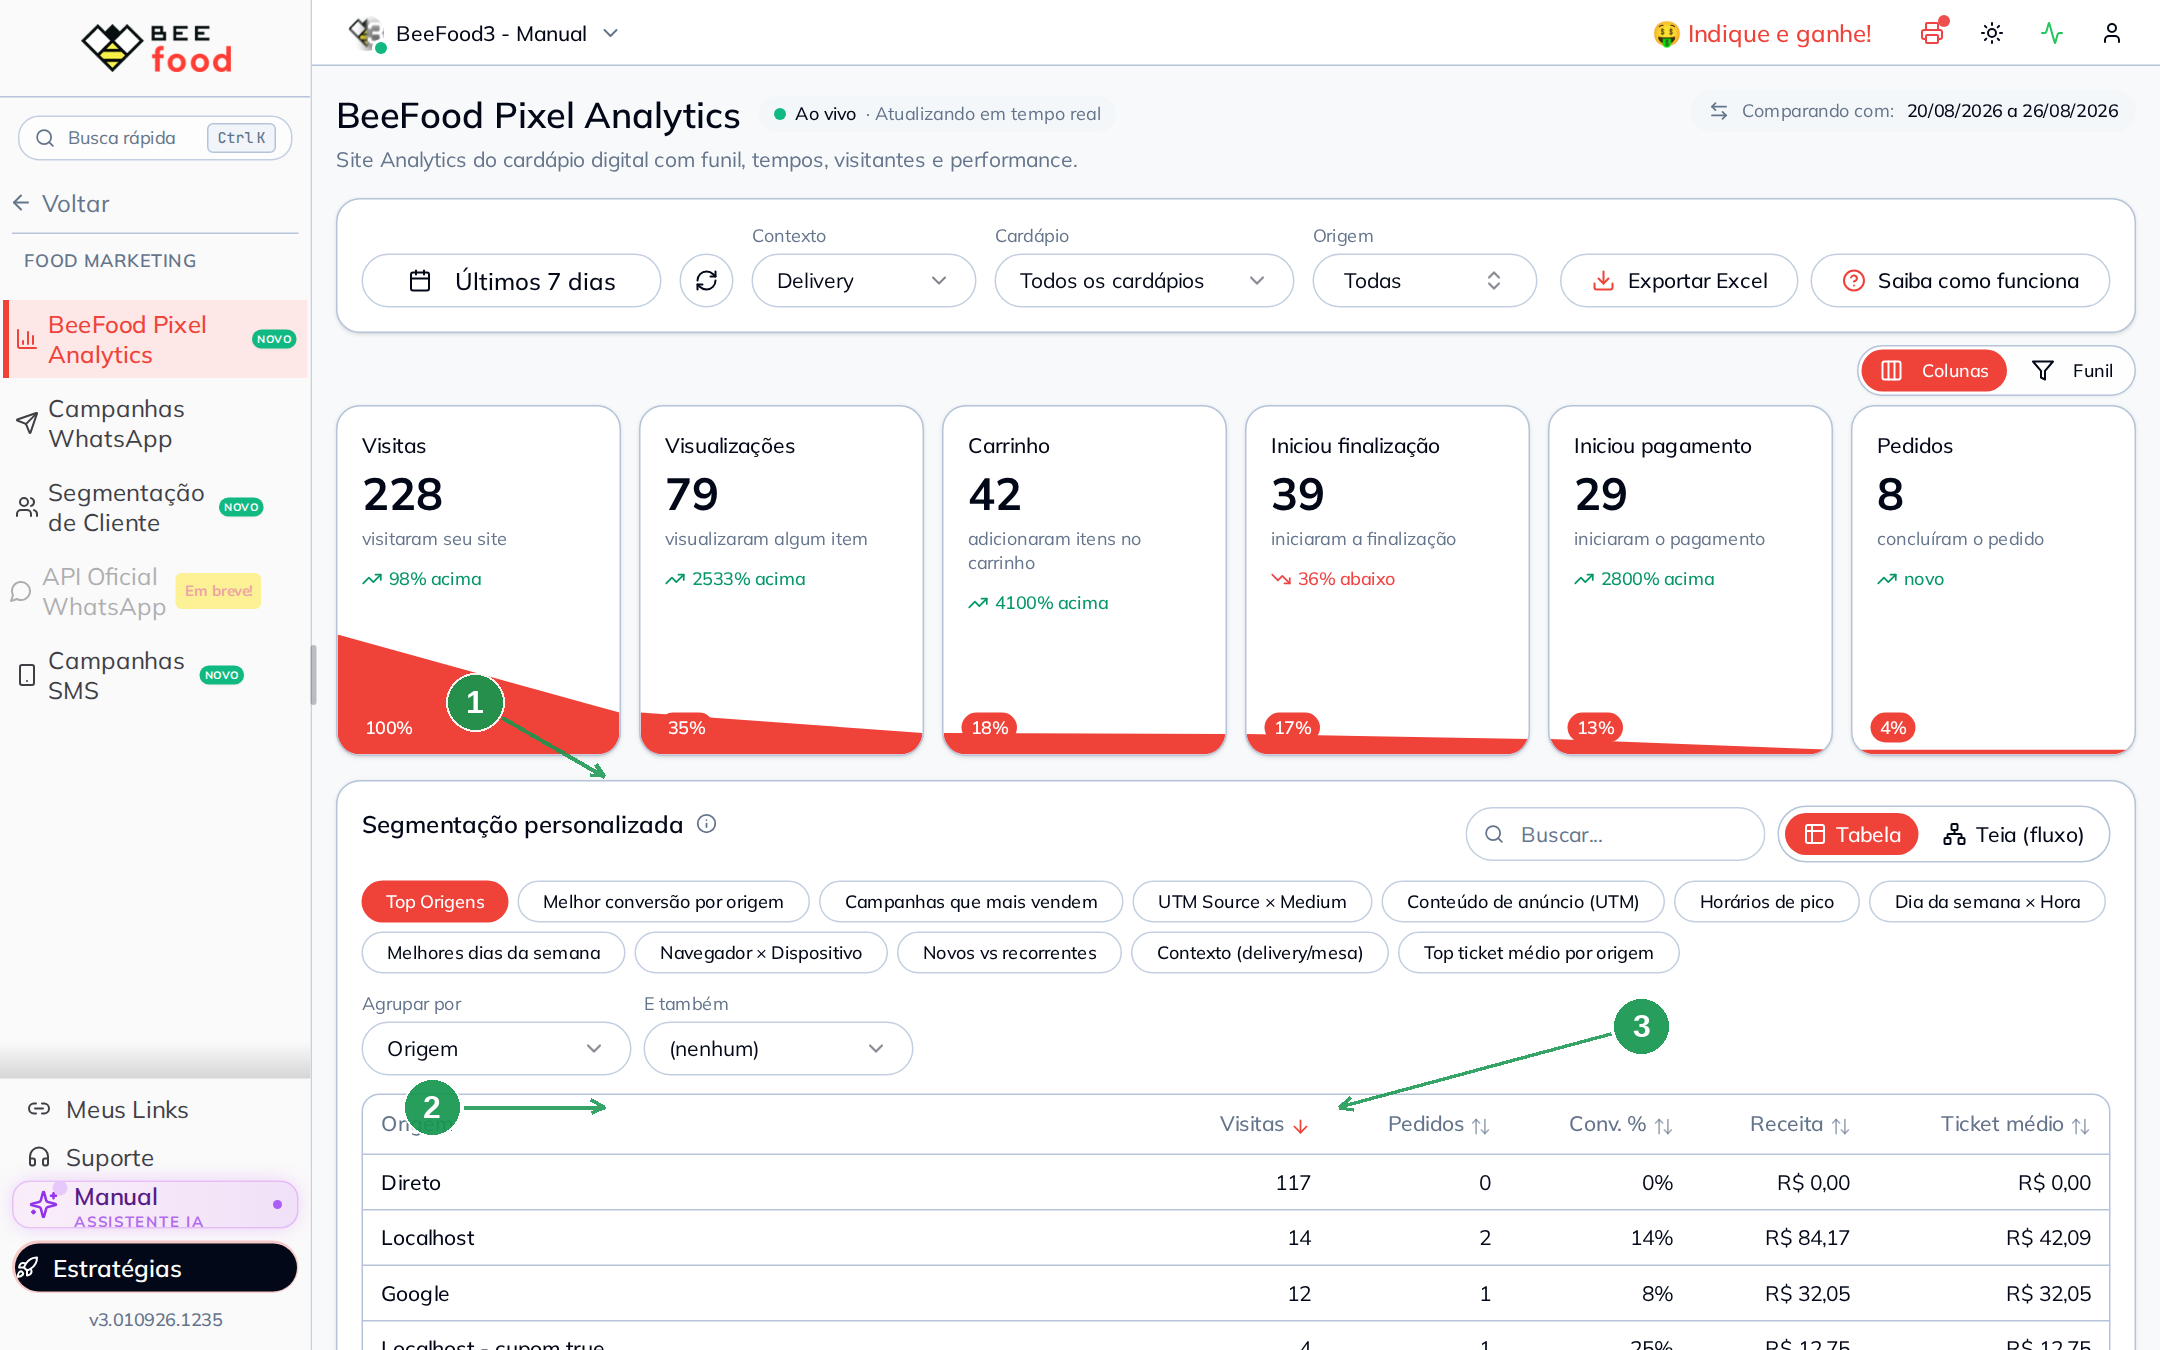Viewport: 2160px width, 1350px height.
Task: Click the back arrow next to Voltar
Action: click(21, 204)
